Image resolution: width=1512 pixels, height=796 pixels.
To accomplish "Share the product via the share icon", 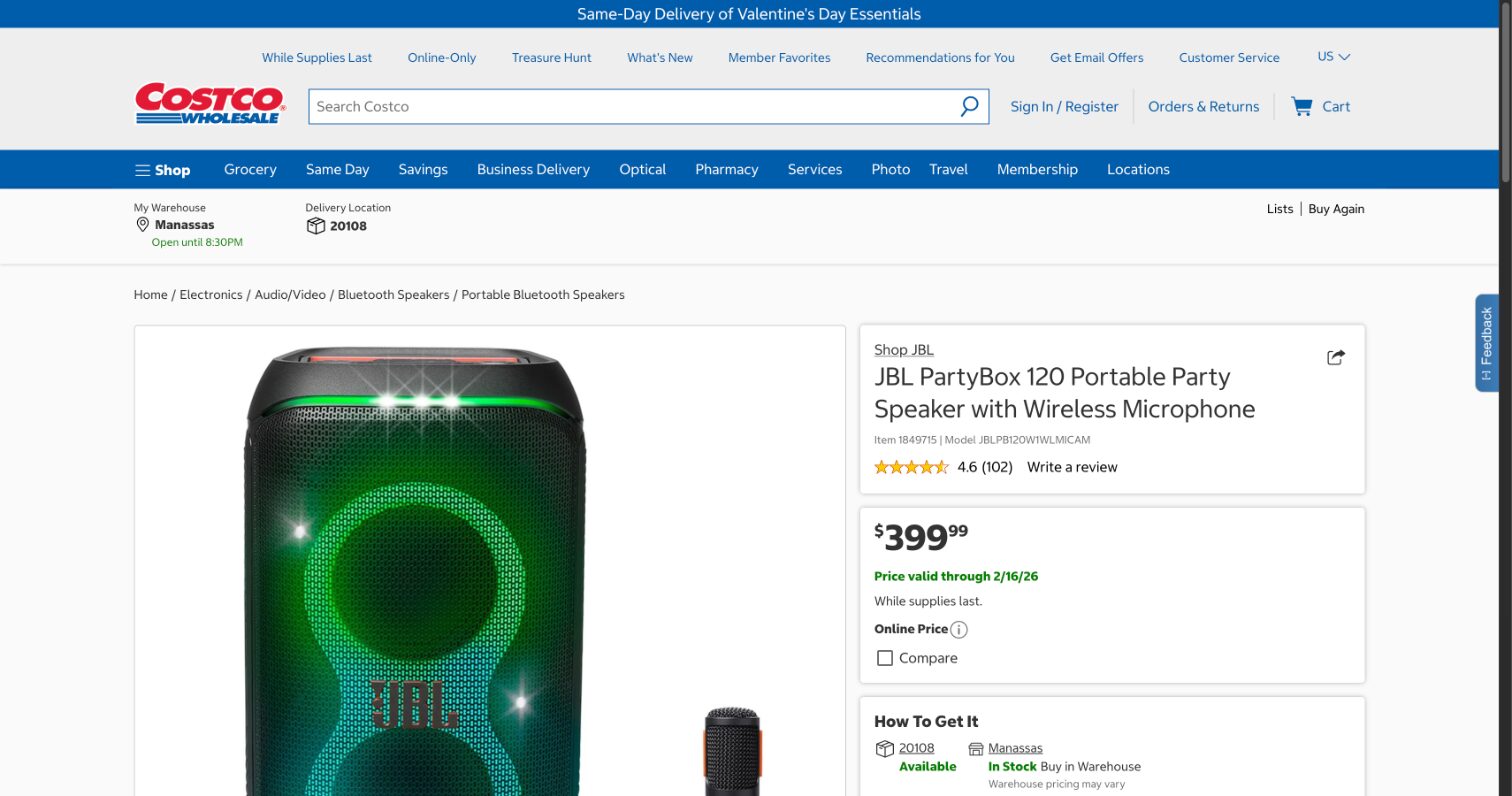I will click(1335, 356).
